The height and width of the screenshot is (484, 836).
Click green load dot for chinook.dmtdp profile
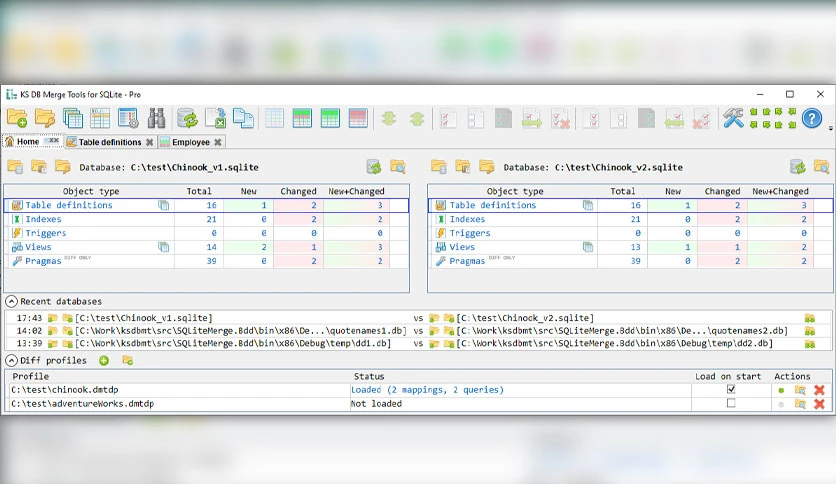point(781,391)
